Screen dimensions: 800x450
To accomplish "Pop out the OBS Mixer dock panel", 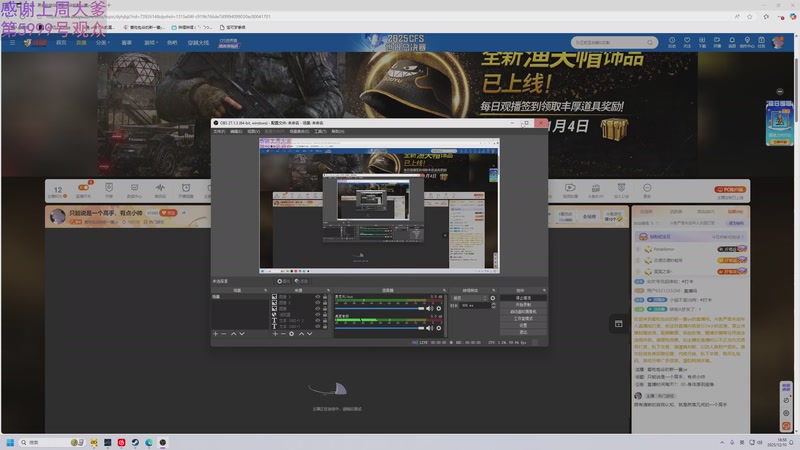I will pyautogui.click(x=444, y=290).
